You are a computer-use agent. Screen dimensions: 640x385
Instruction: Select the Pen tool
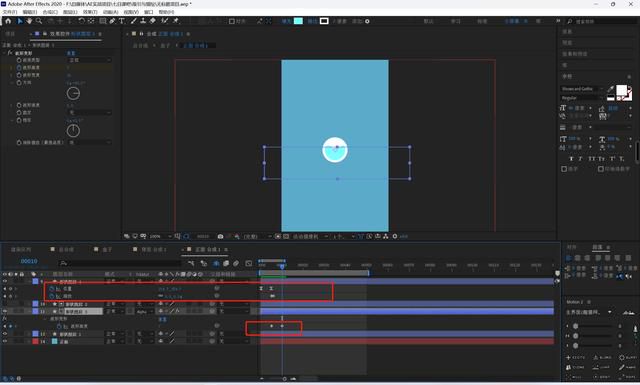(x=112, y=21)
